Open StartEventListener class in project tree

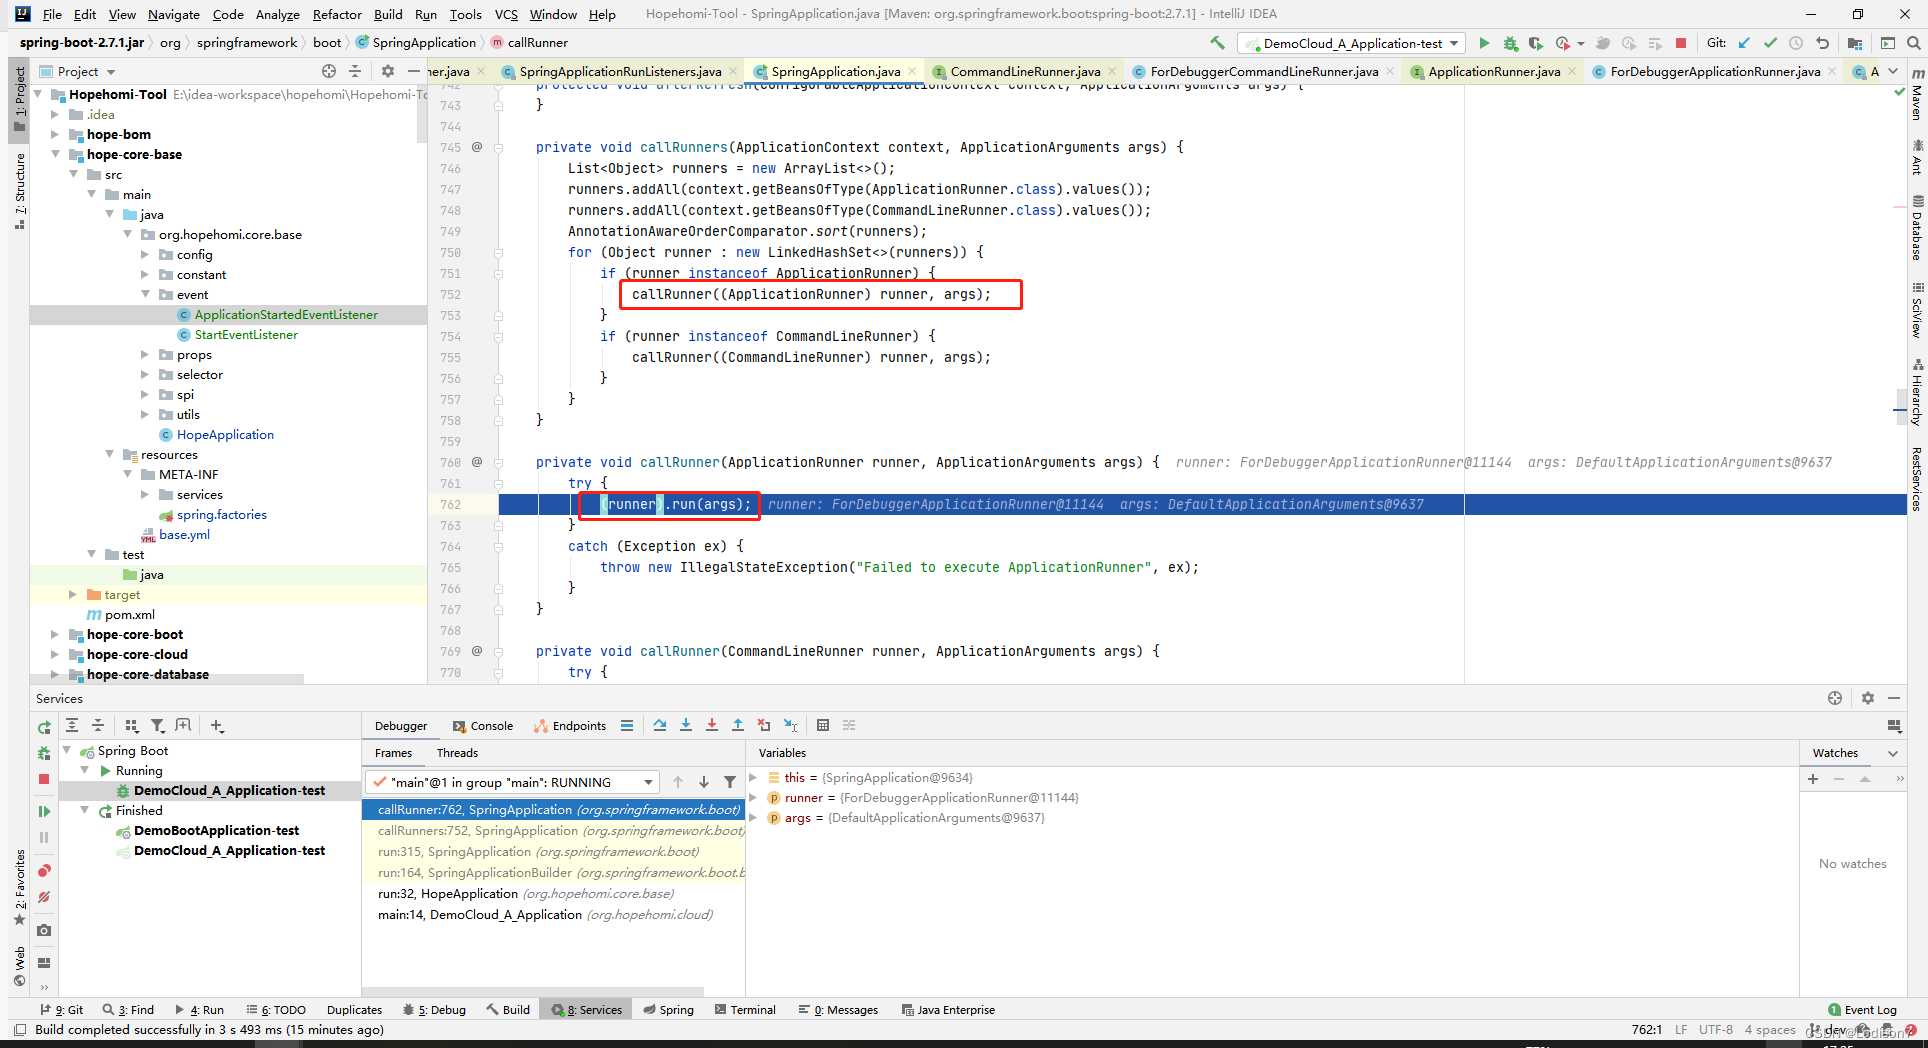coord(246,334)
